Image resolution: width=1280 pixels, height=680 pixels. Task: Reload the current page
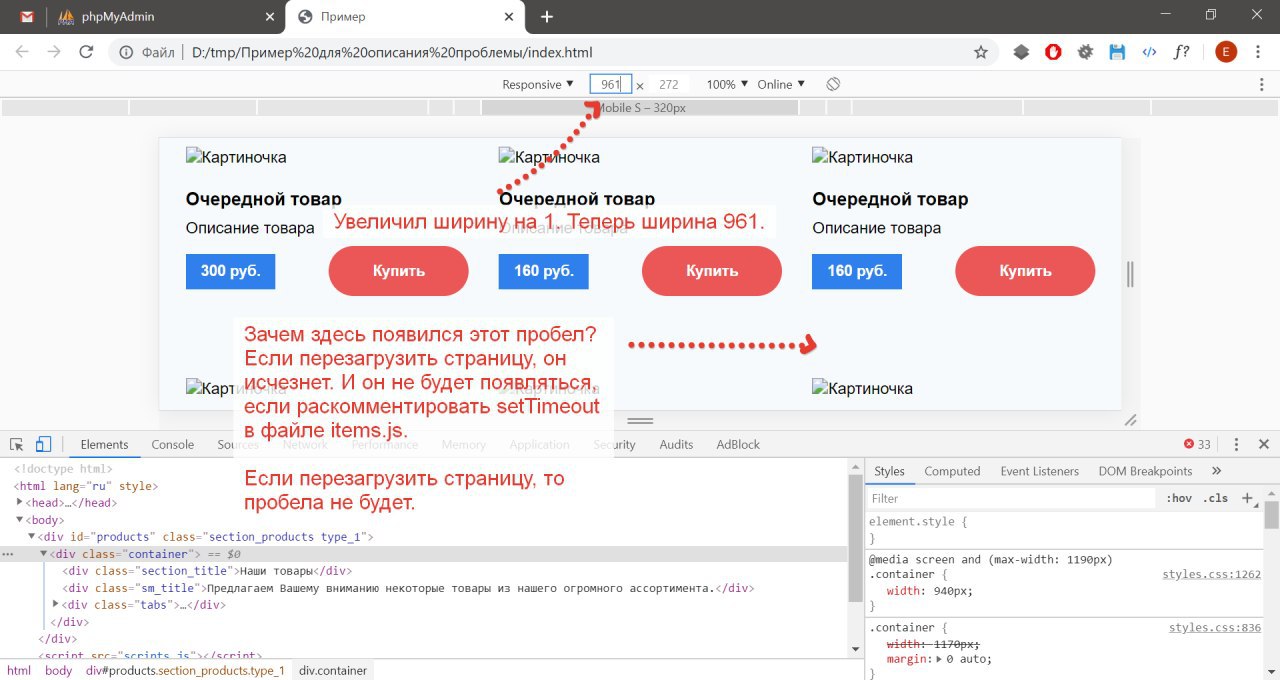(86, 52)
